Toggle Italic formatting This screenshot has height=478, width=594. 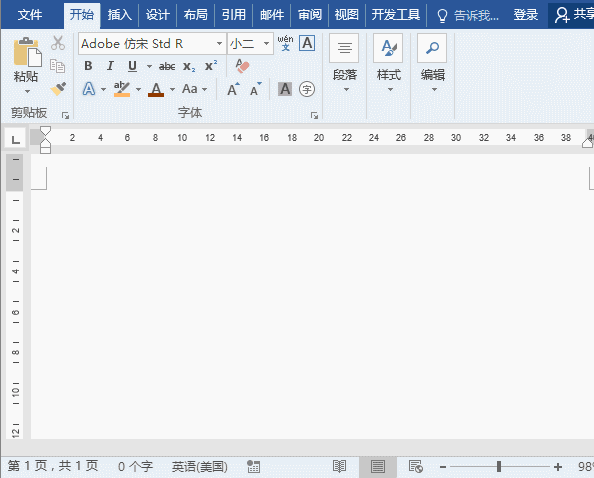[110, 66]
